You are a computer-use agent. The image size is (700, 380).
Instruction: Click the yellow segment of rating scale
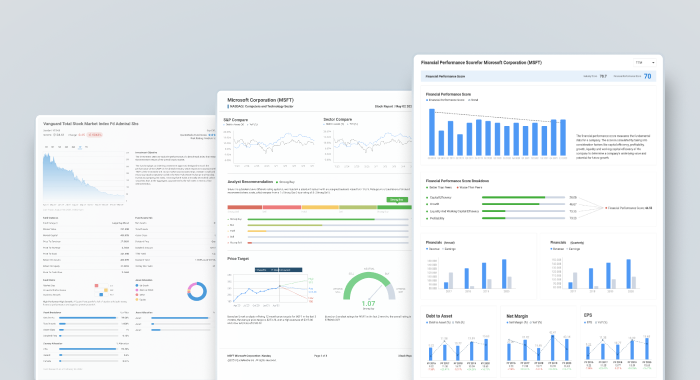point(320,207)
